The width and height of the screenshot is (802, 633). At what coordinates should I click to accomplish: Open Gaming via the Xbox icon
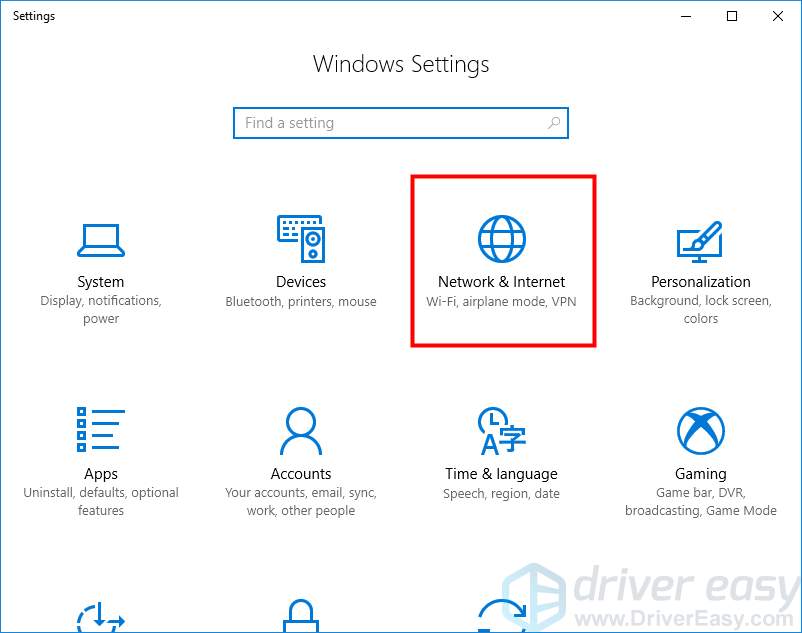coord(700,430)
